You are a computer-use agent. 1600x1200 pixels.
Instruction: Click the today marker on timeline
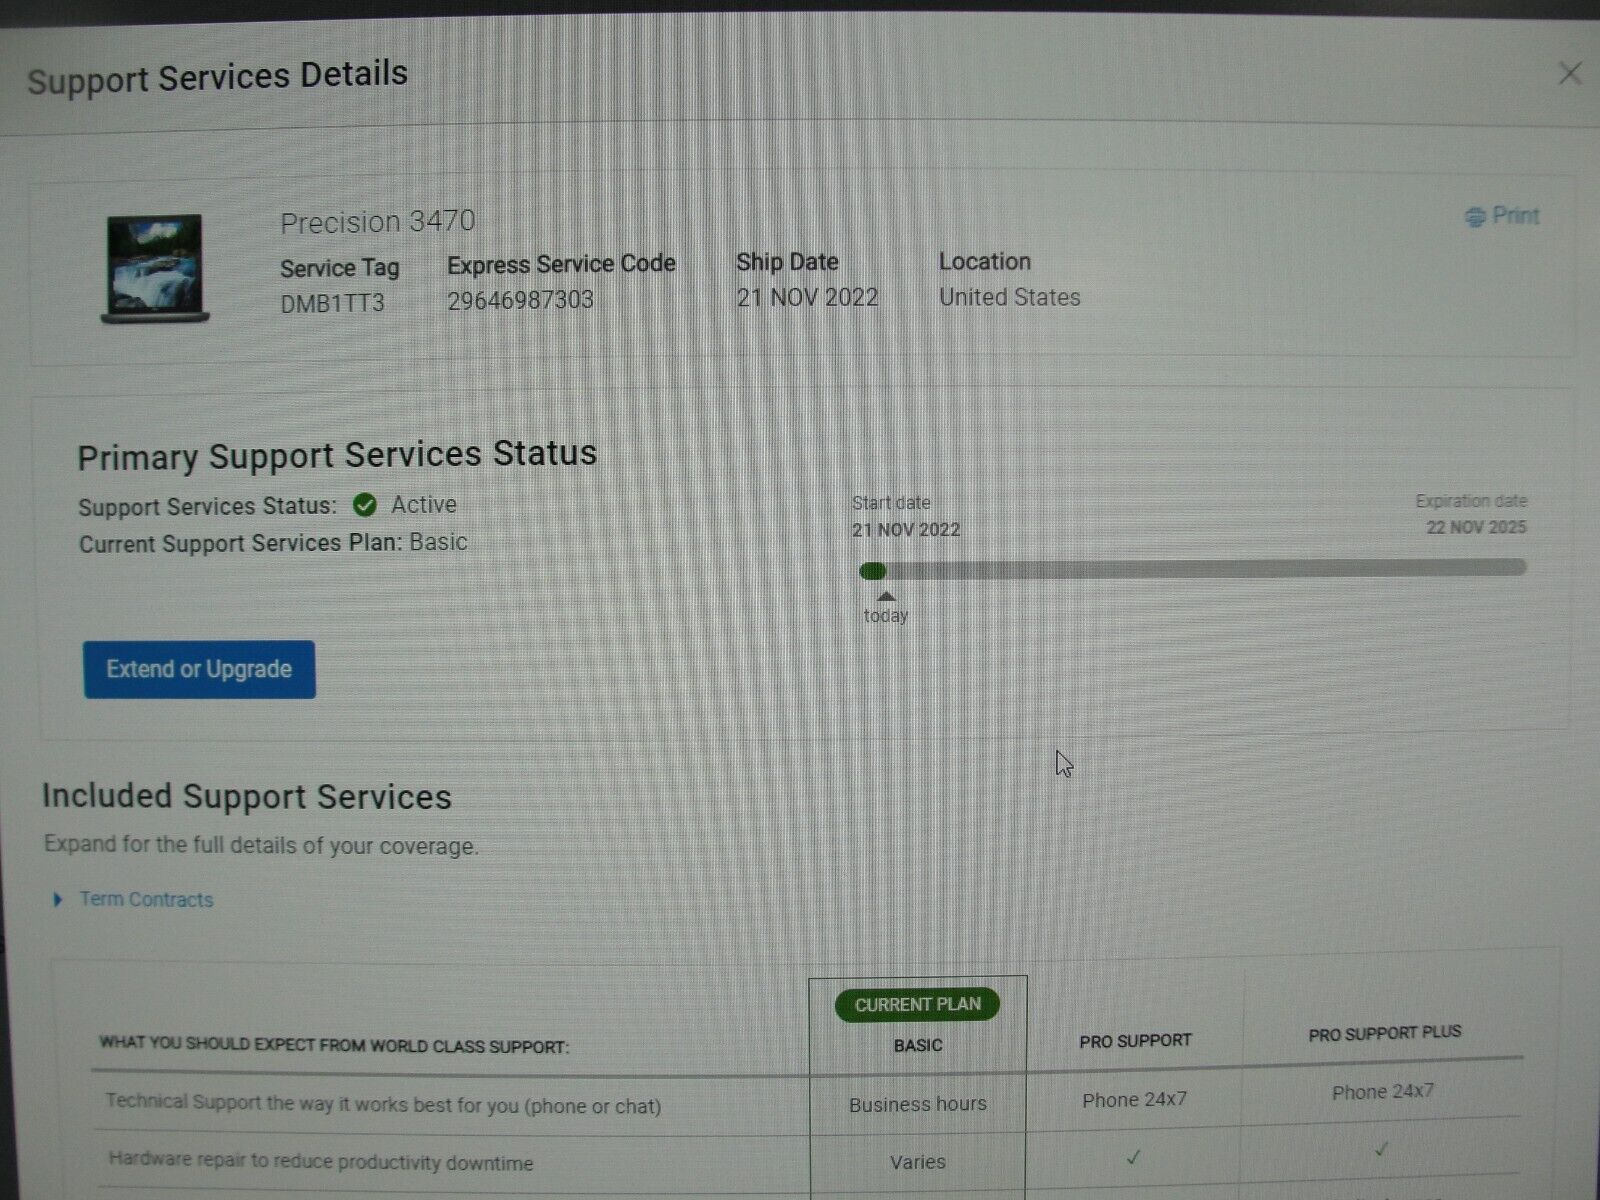[886, 609]
